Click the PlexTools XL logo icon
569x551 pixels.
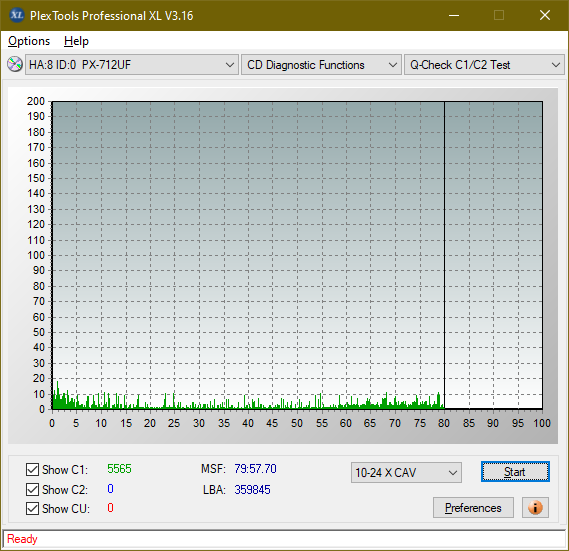pos(16,15)
